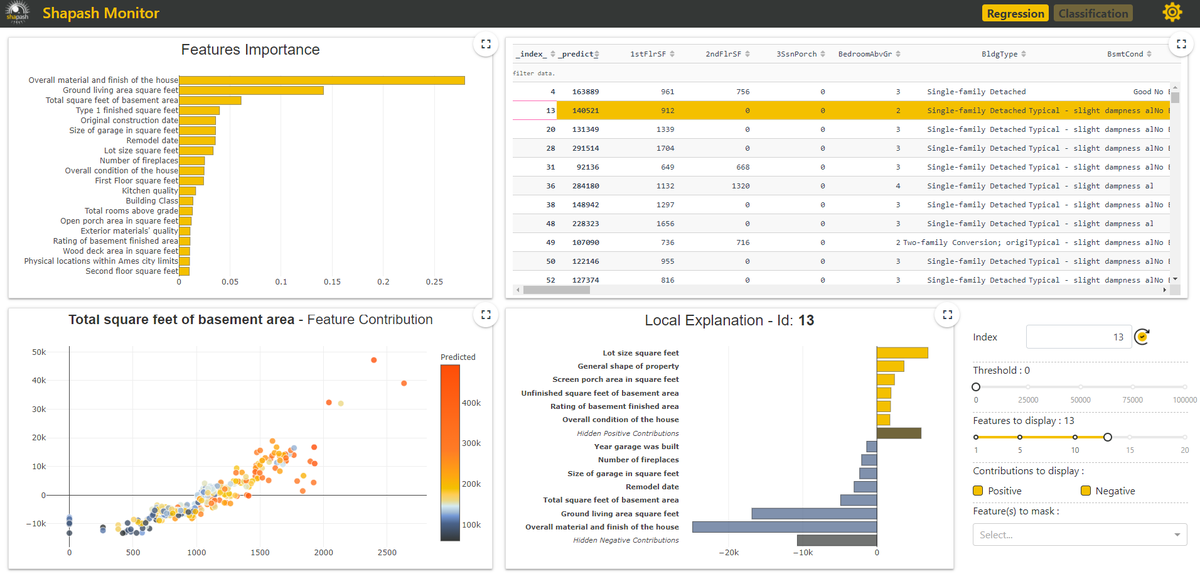Click 'Year garage was built' label
This screenshot has width=1200, height=581.
pos(636,446)
